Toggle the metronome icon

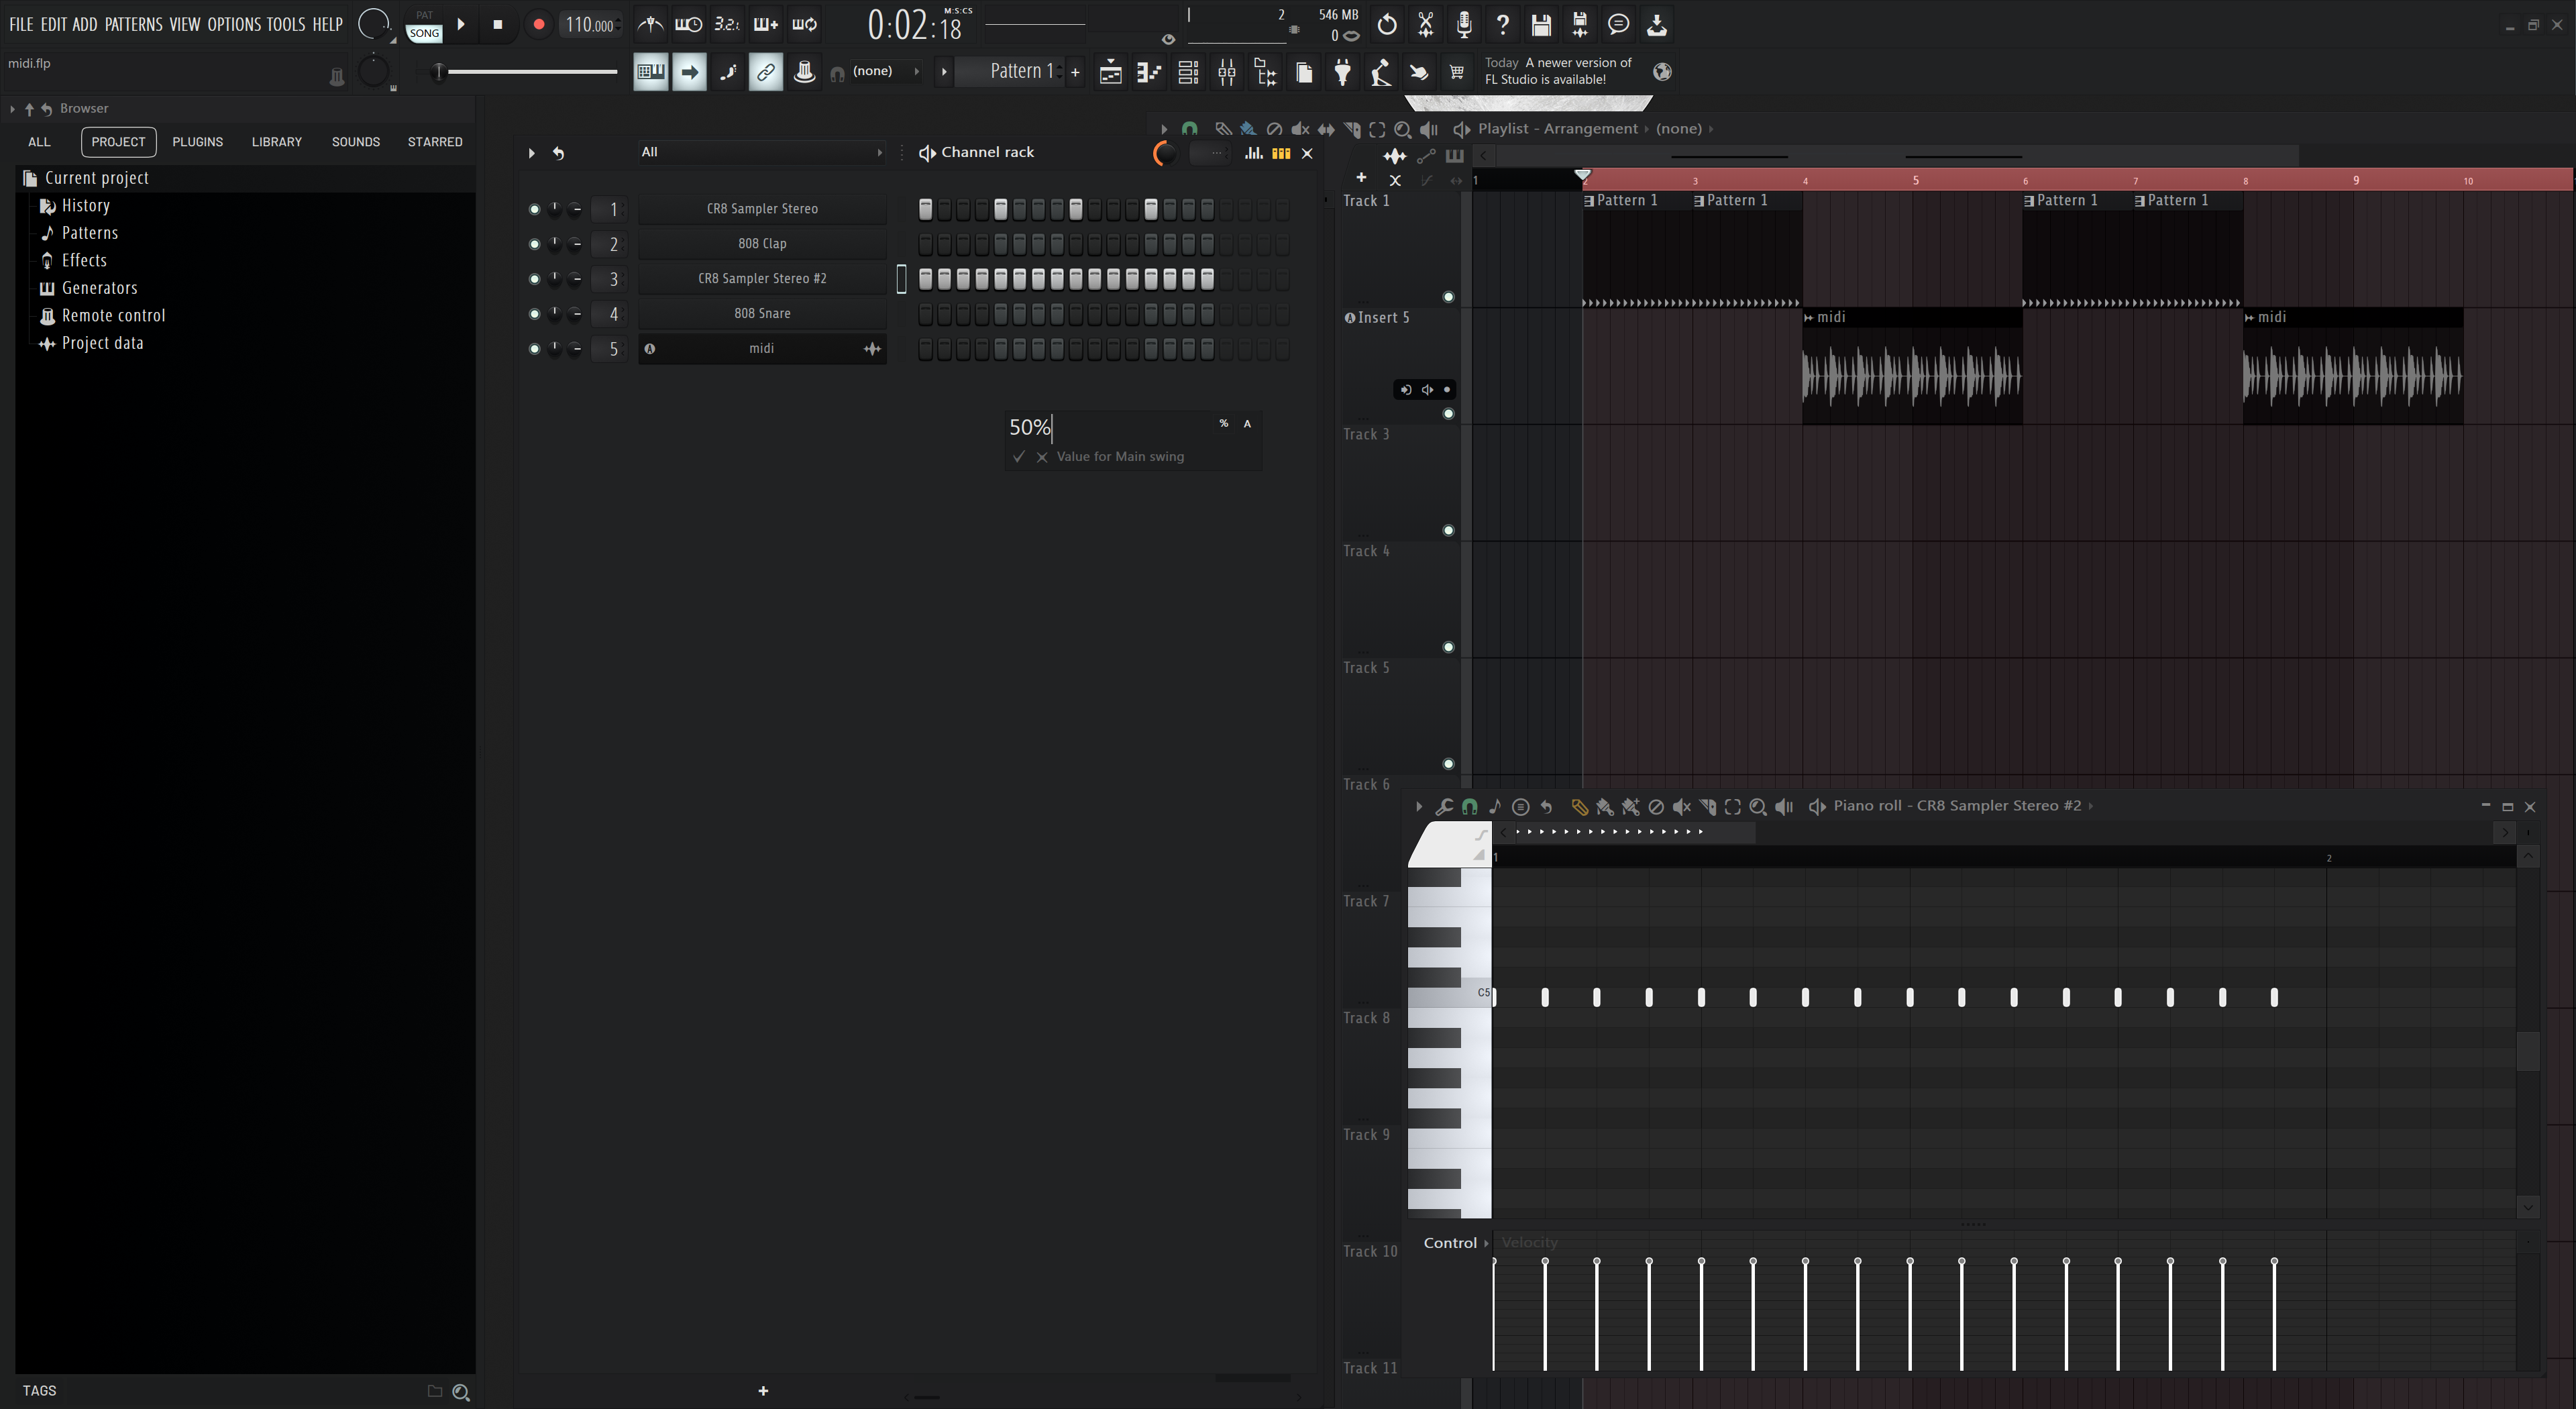point(650,24)
